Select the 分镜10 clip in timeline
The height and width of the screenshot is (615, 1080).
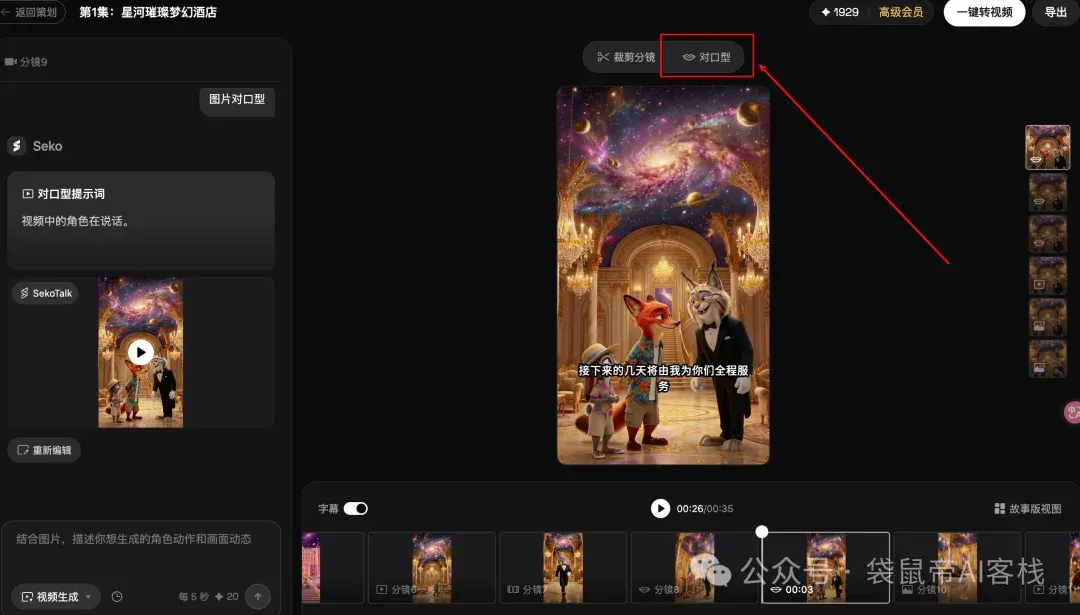[x=957, y=567]
